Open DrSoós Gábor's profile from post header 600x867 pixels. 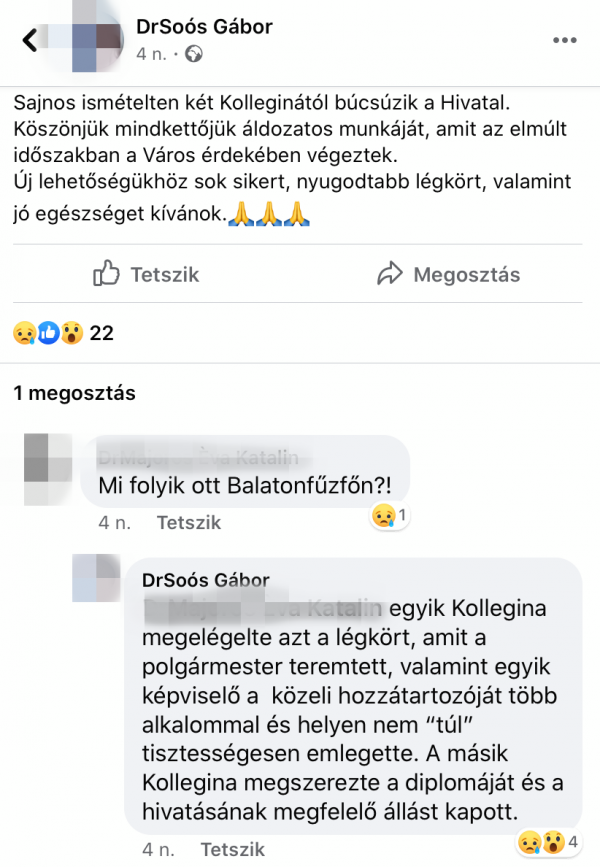click(204, 27)
